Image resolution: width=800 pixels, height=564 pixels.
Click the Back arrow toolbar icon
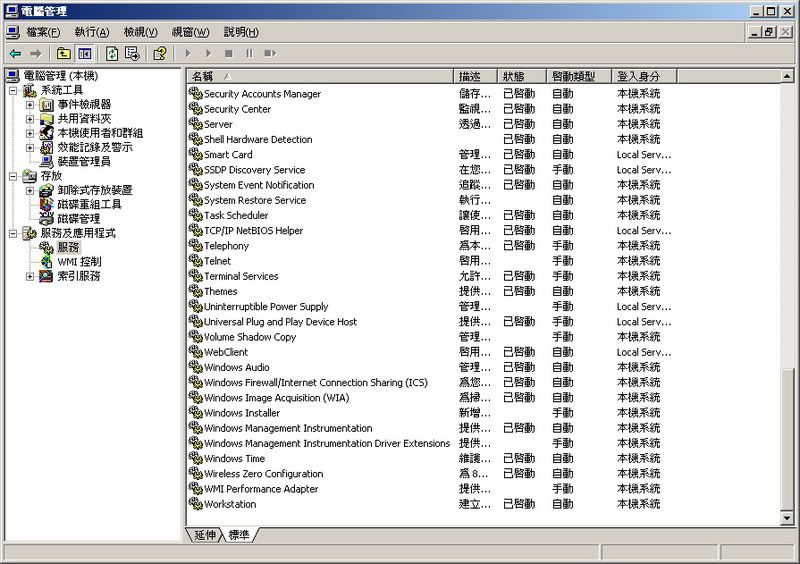tap(15, 53)
